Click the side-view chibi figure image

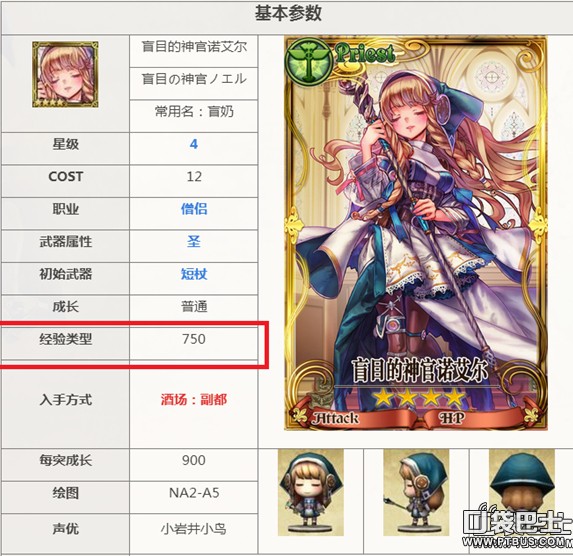click(x=416, y=492)
